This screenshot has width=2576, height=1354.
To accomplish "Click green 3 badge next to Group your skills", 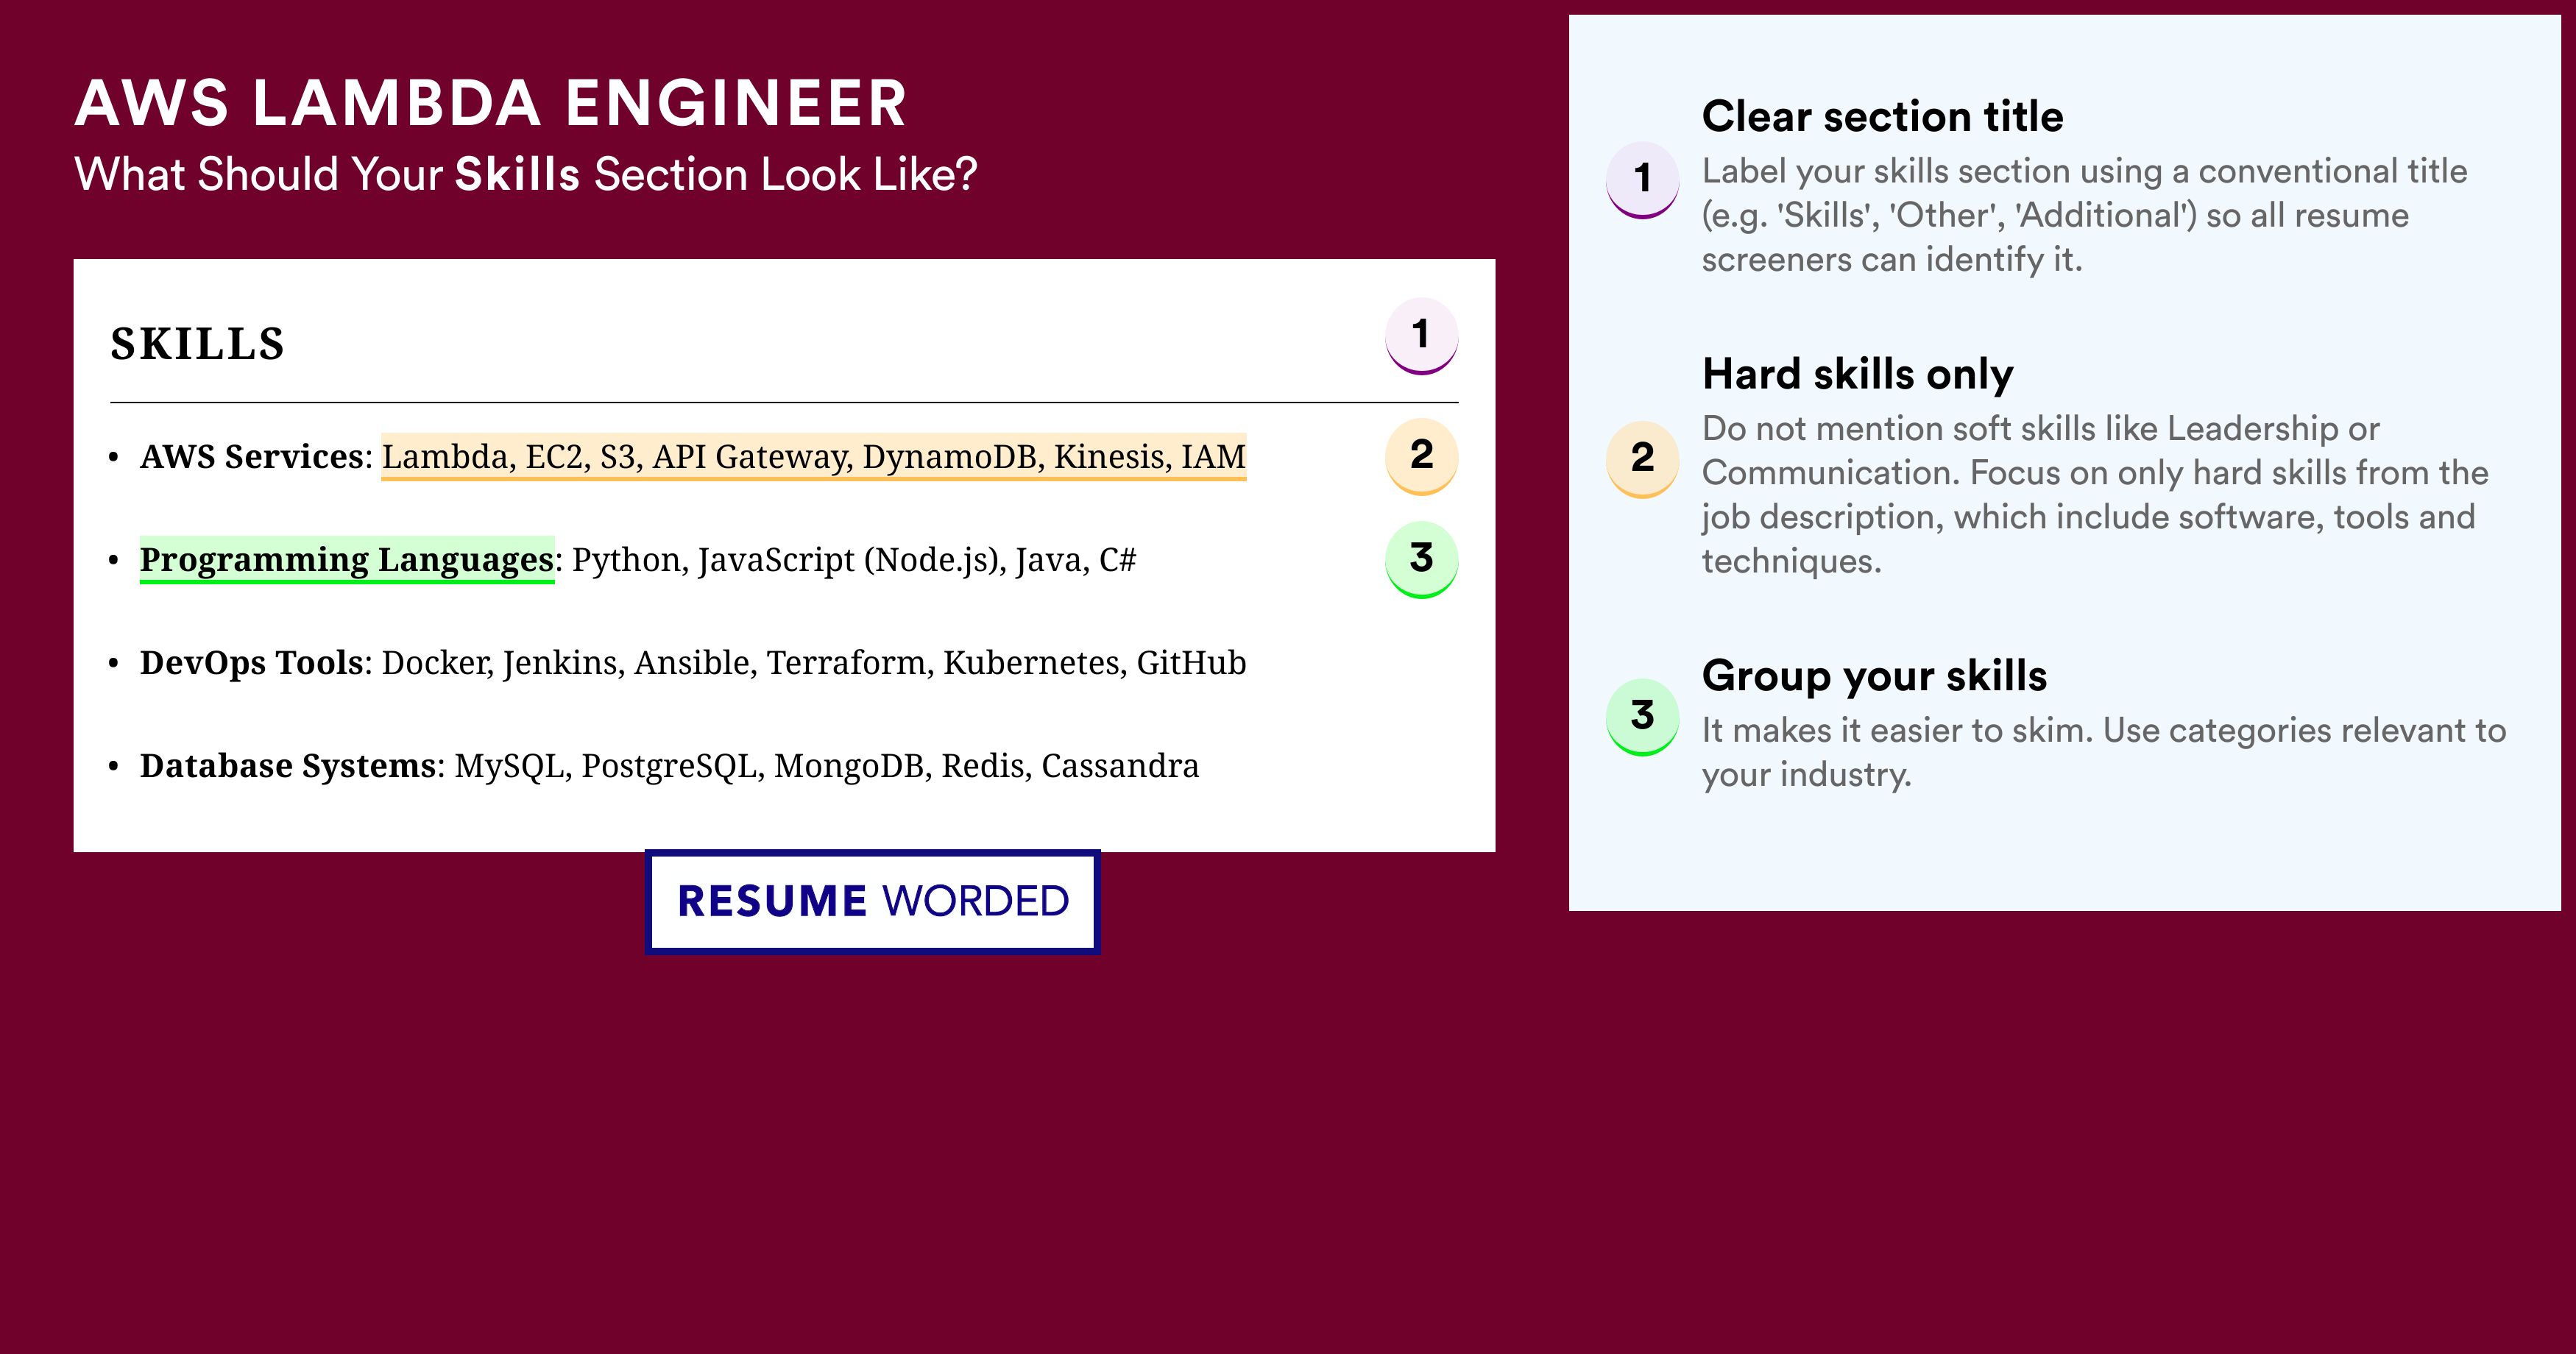I will tap(1642, 717).
